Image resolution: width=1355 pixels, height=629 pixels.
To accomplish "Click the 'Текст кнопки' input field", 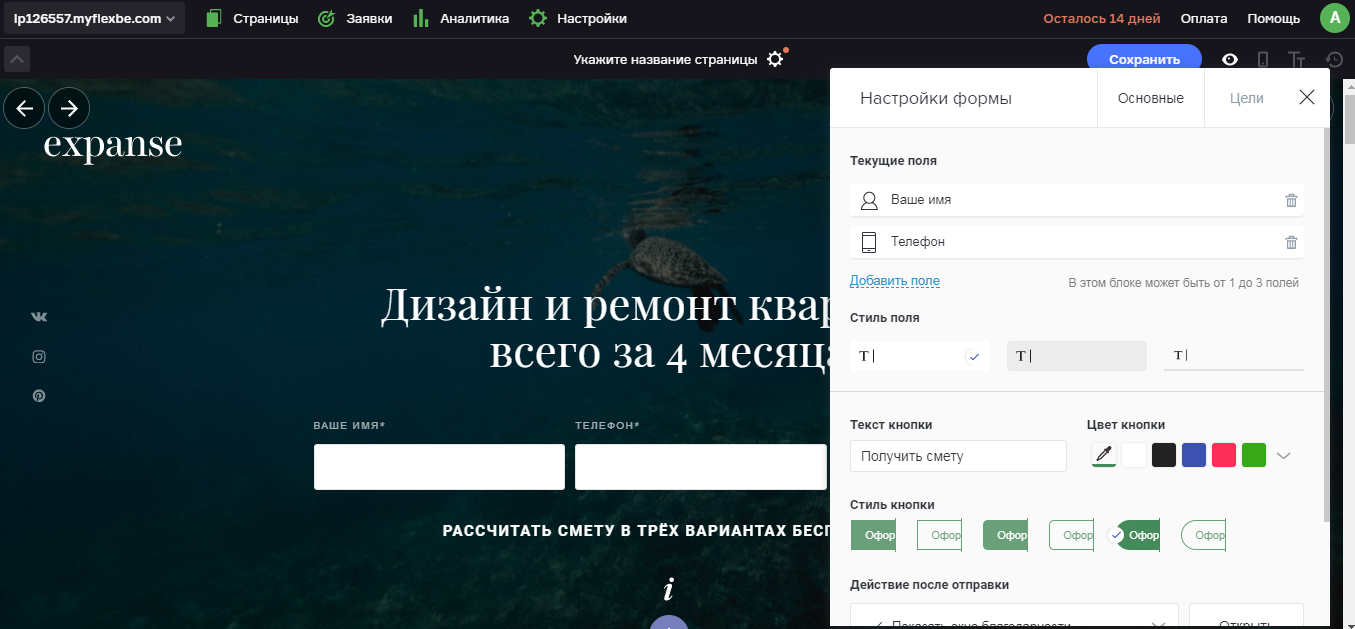I will tap(957, 456).
